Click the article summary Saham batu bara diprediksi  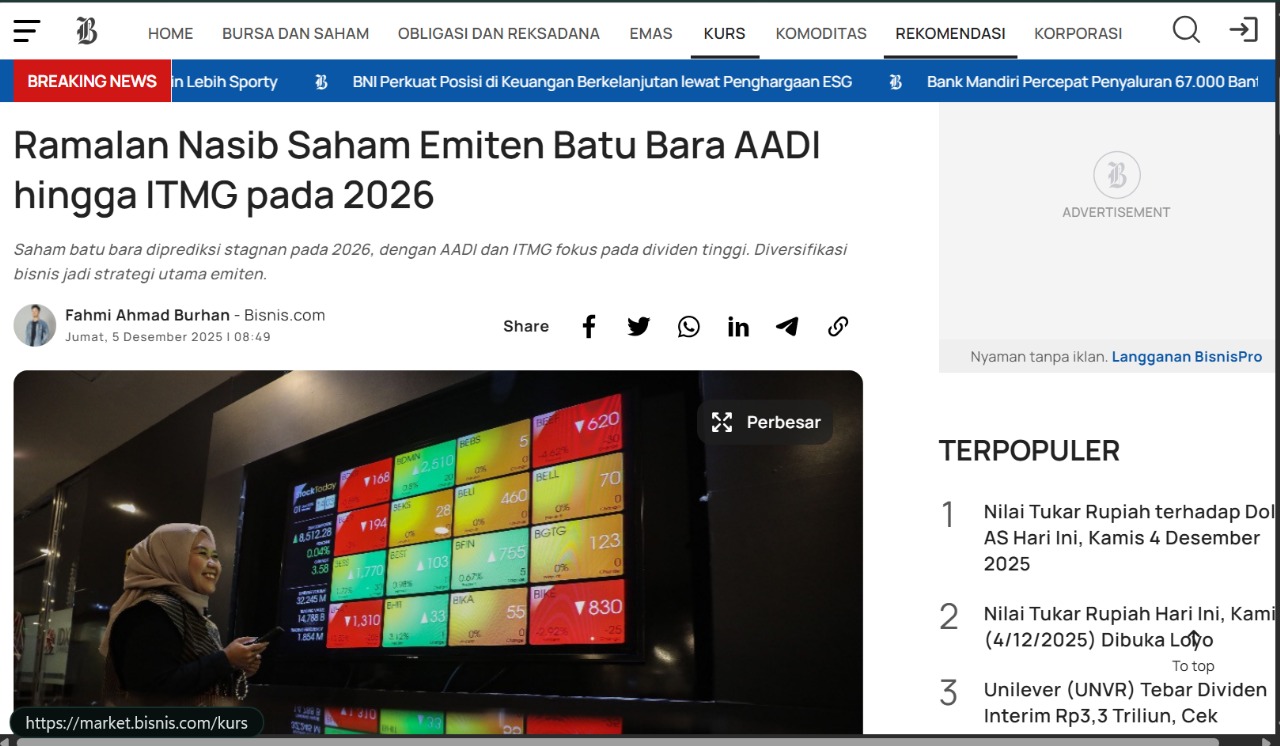(431, 261)
